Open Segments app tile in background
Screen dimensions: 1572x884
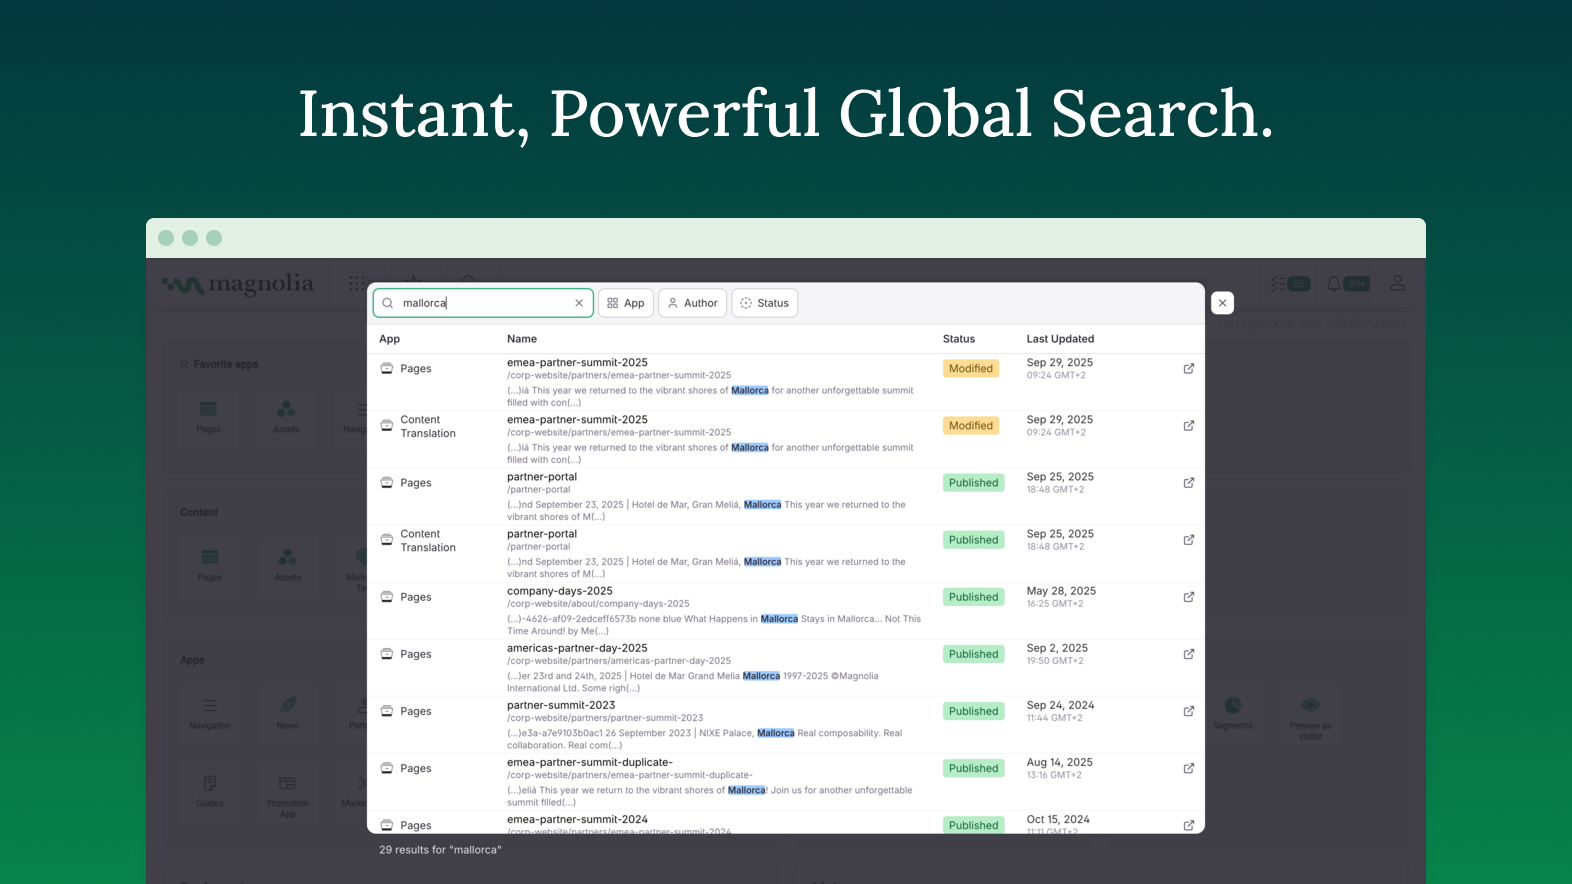click(x=1233, y=714)
